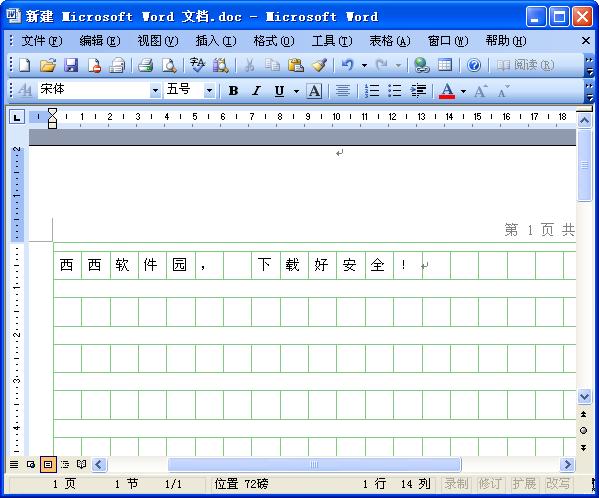Apply character border A icon
This screenshot has height=498, width=599.
[x=314, y=91]
